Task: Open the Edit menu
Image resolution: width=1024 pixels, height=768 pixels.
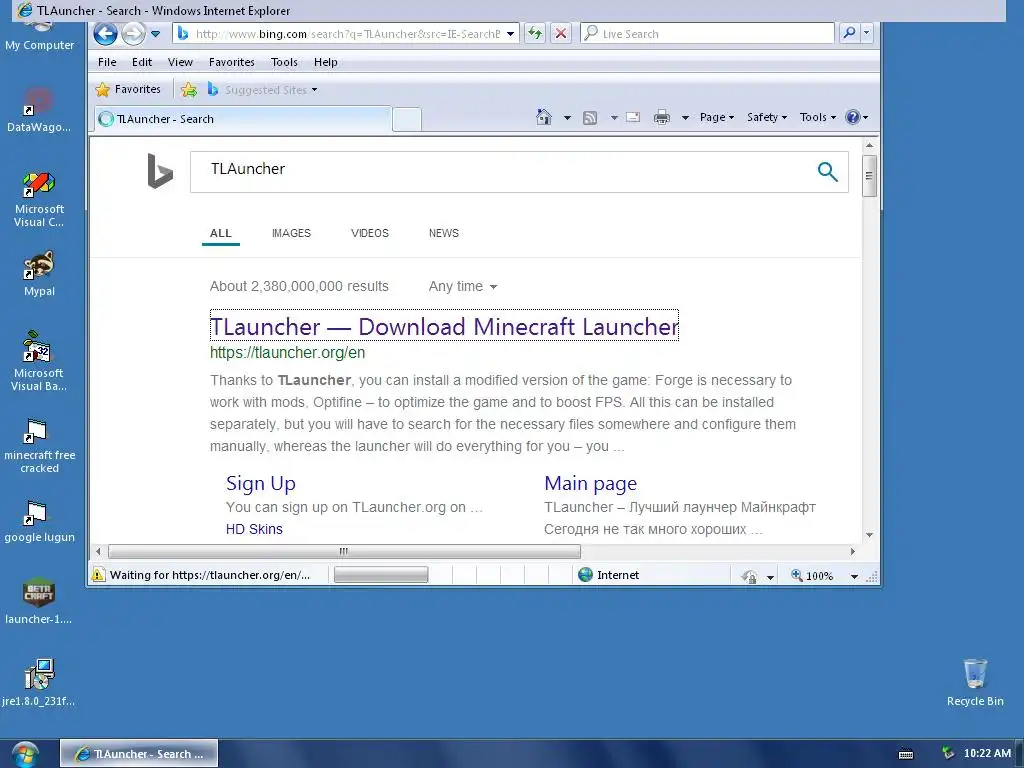Action: click(142, 62)
